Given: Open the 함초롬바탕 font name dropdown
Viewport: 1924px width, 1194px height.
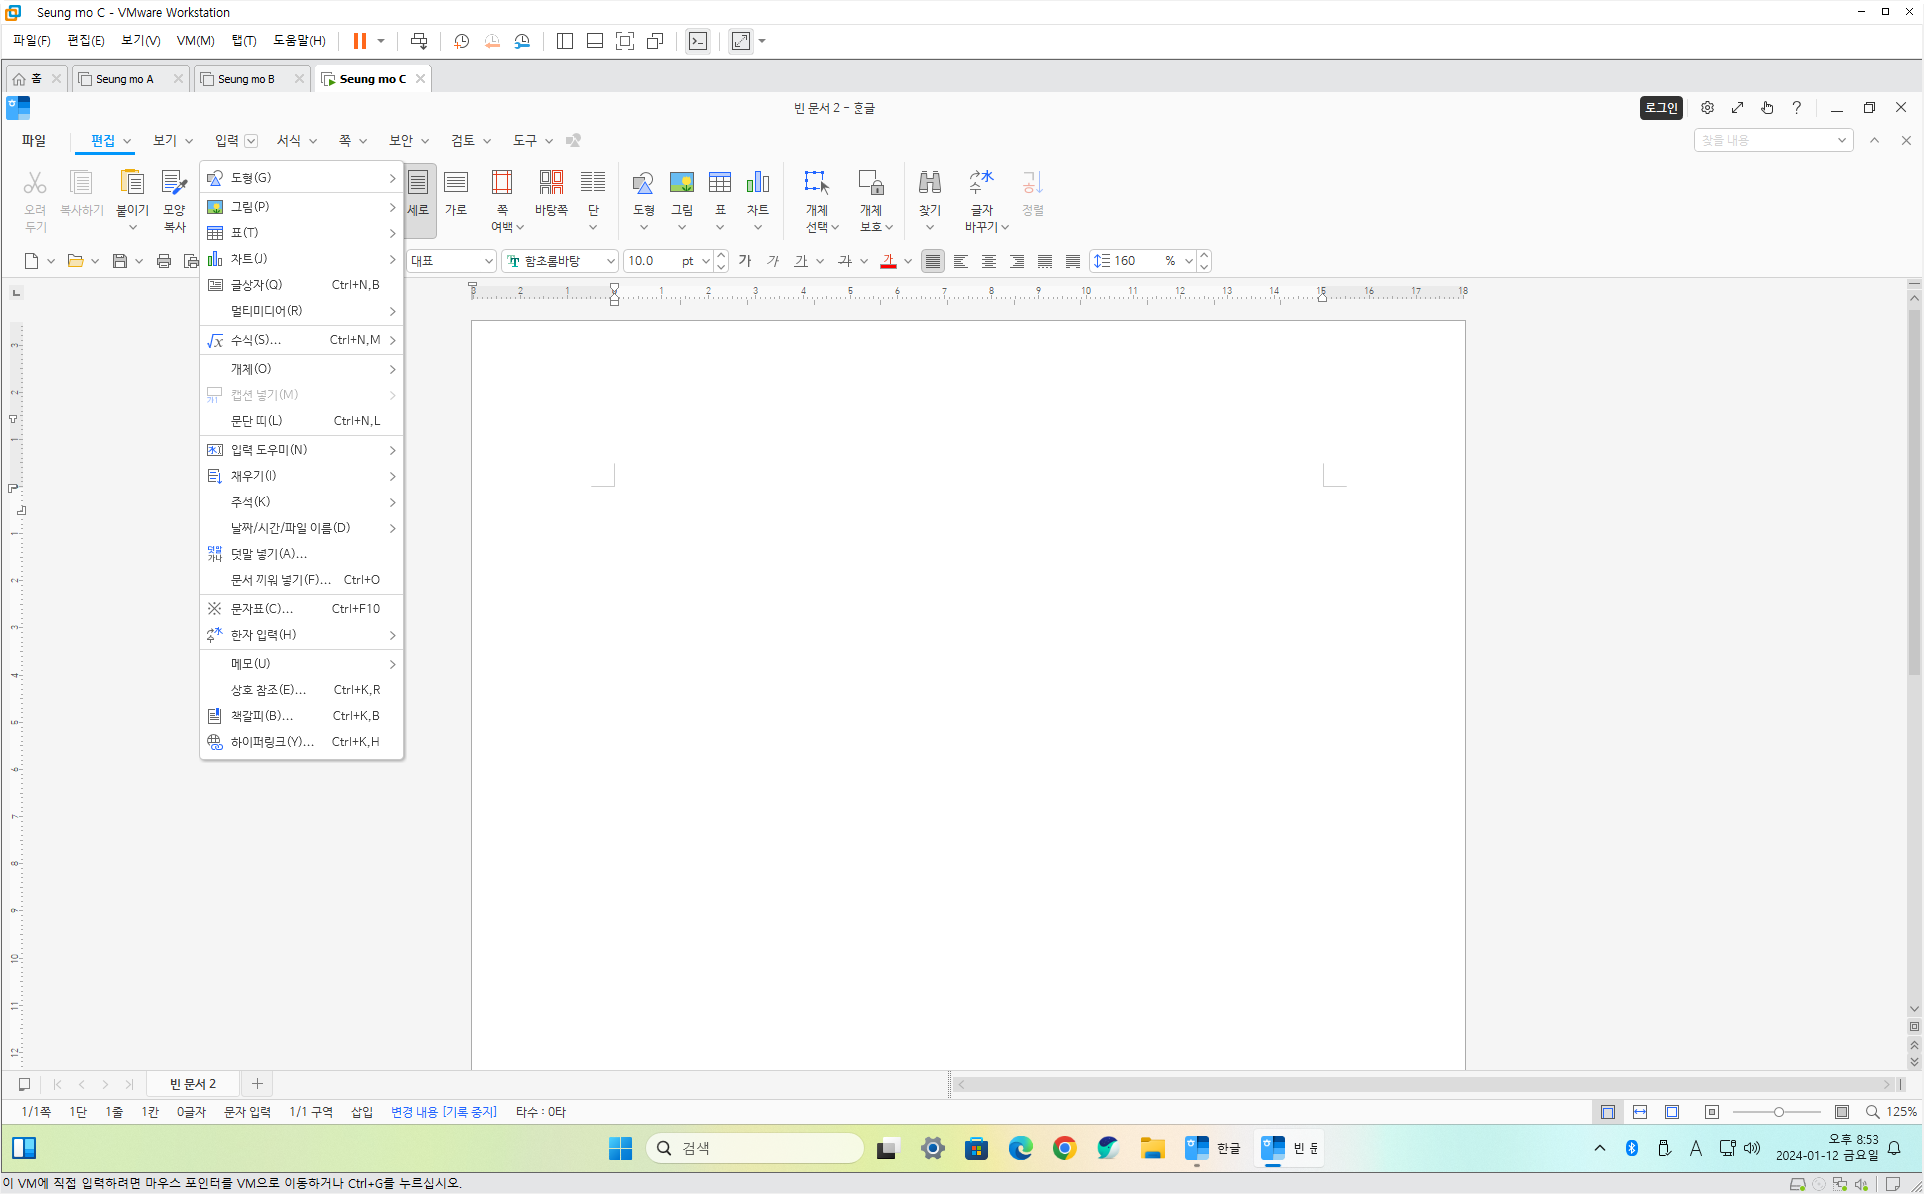Looking at the screenshot, I should [x=610, y=261].
